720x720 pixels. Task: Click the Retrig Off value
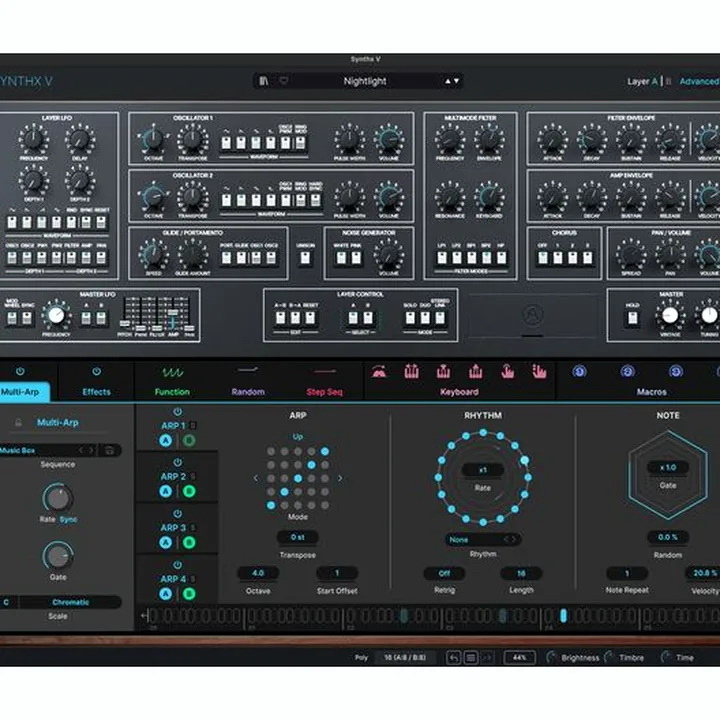(444, 573)
